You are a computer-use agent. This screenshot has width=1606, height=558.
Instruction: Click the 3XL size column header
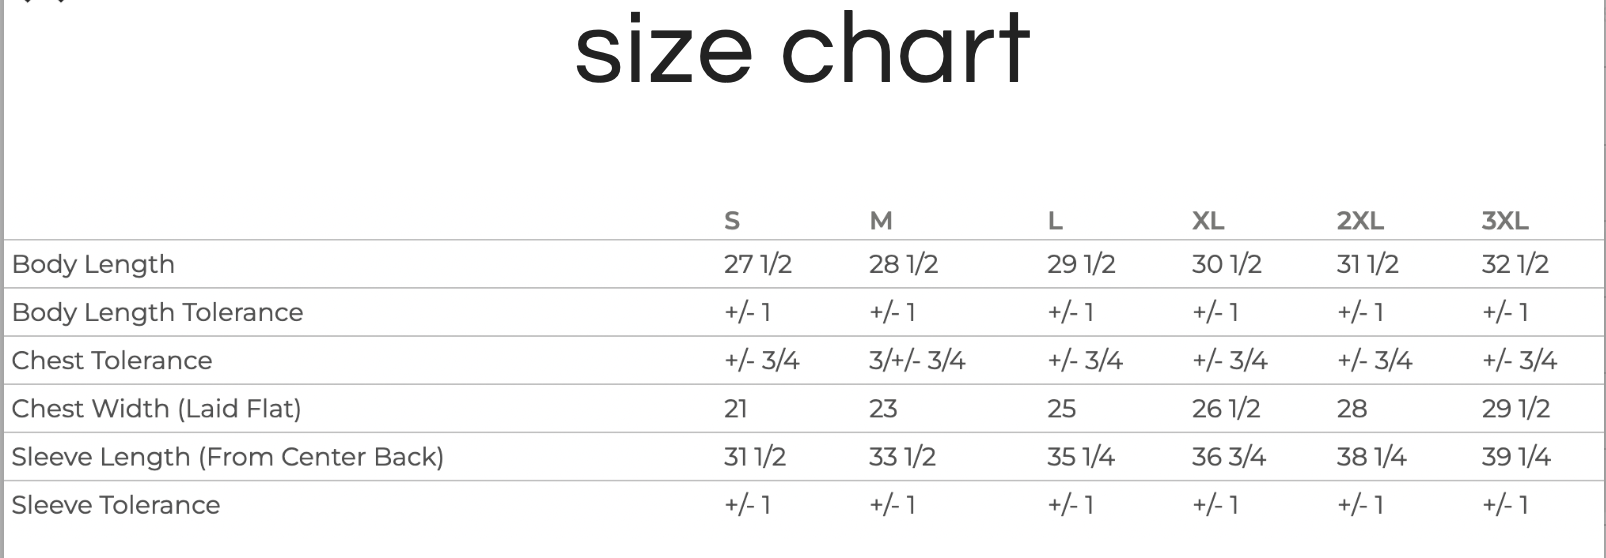[x=1505, y=221]
